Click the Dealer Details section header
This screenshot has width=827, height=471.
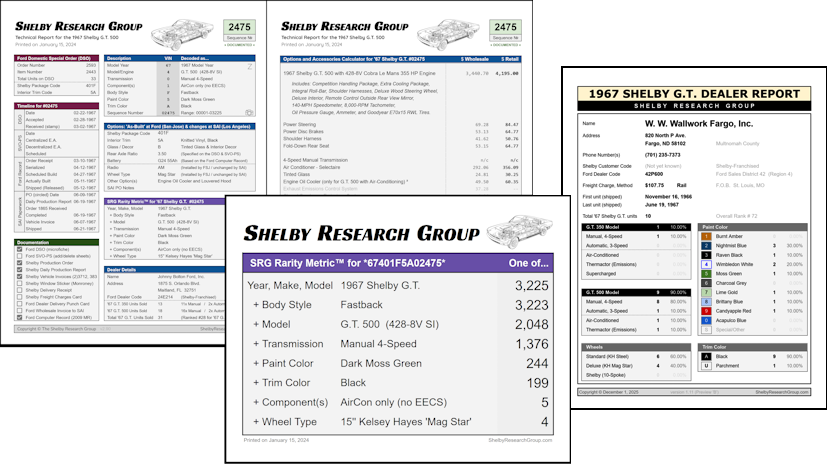point(165,270)
